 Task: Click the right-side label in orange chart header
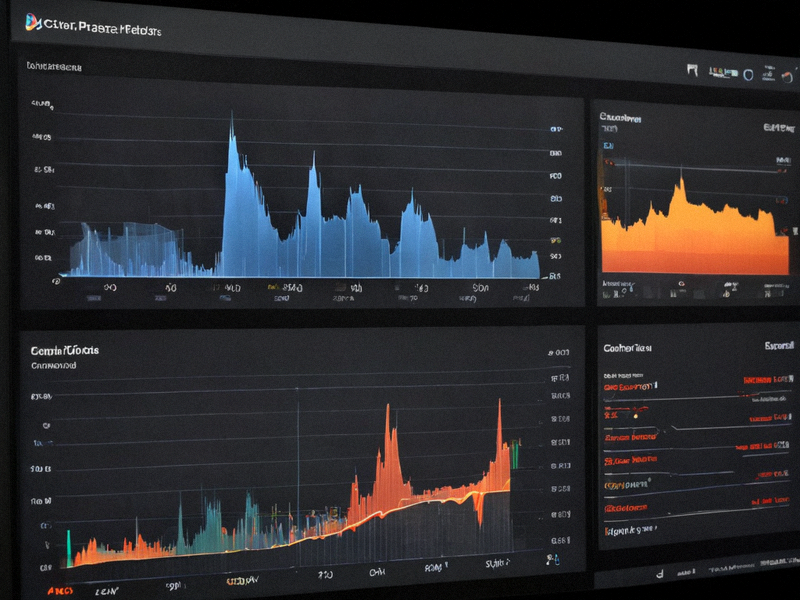point(779,128)
